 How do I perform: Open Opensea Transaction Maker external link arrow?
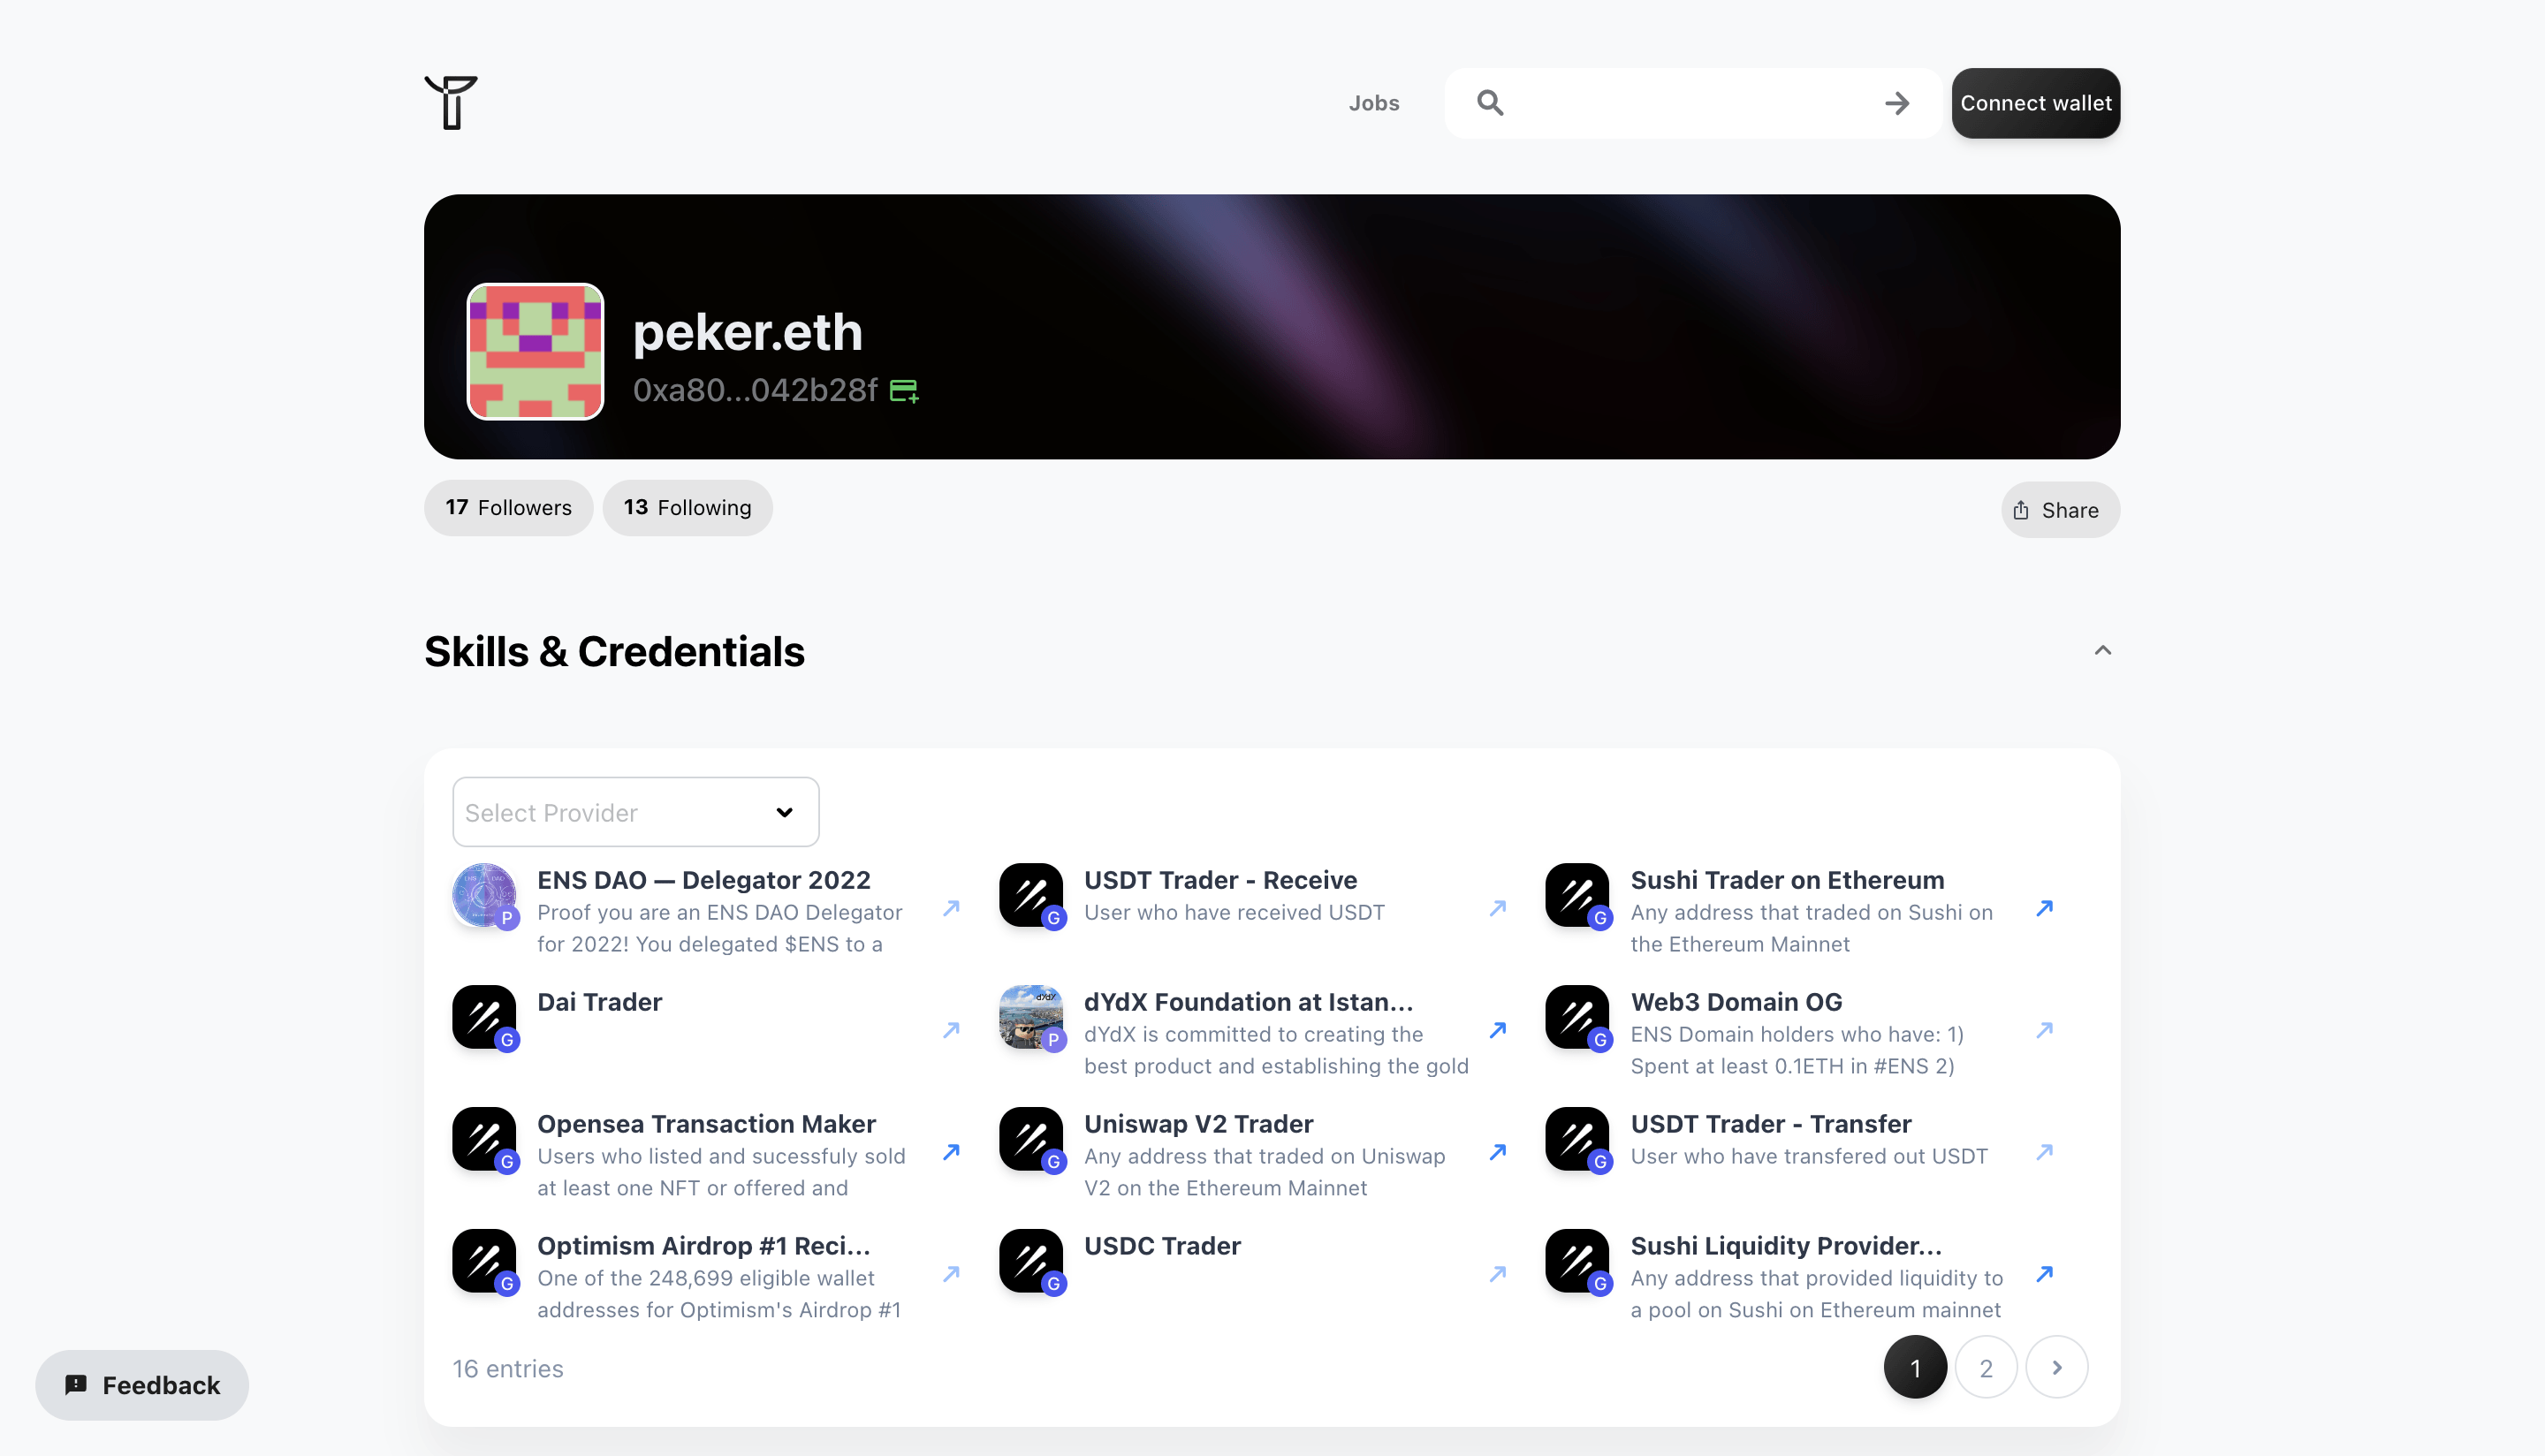click(951, 1152)
